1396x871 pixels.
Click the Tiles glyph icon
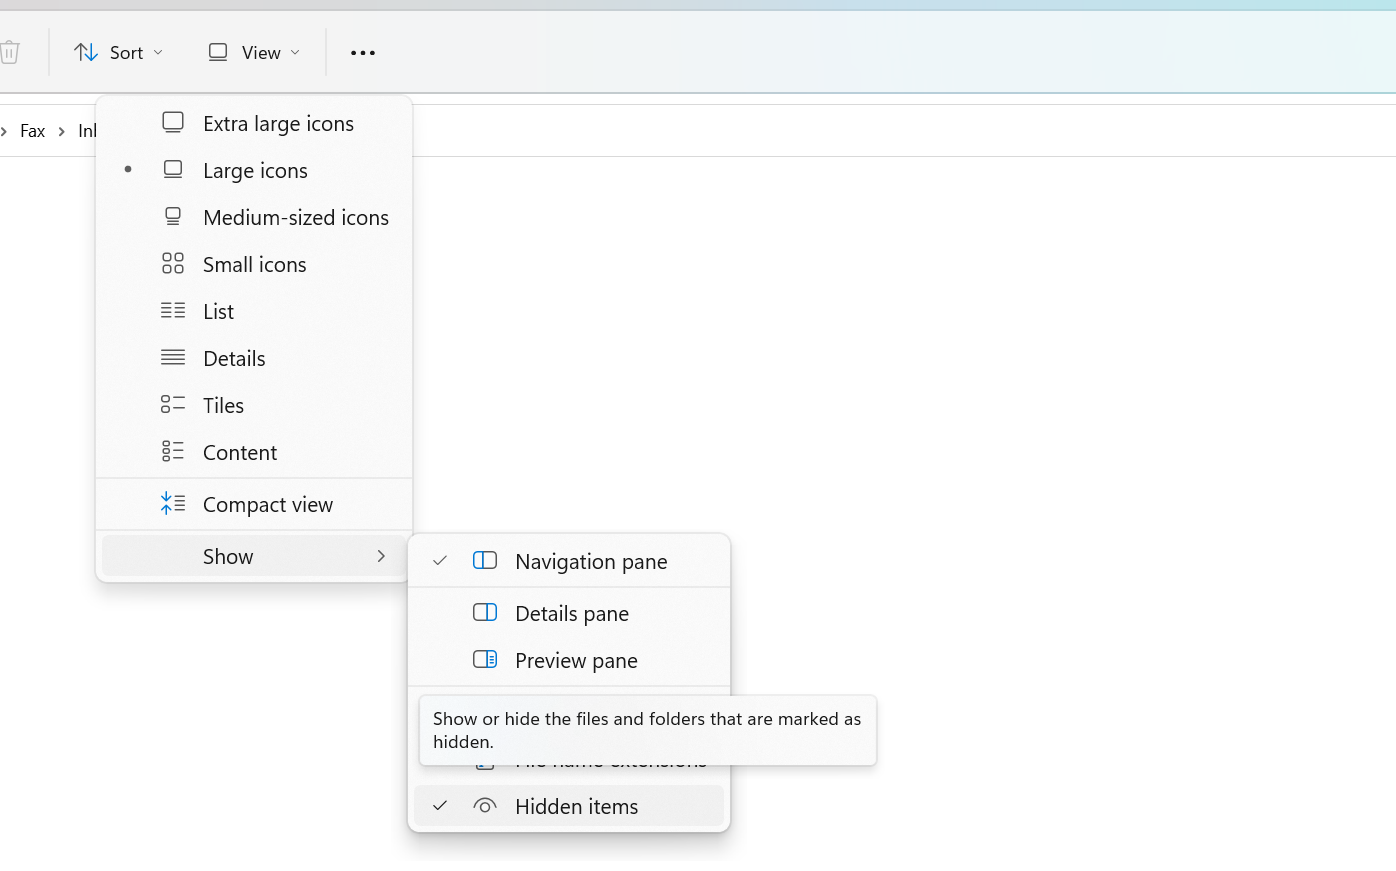[173, 404]
